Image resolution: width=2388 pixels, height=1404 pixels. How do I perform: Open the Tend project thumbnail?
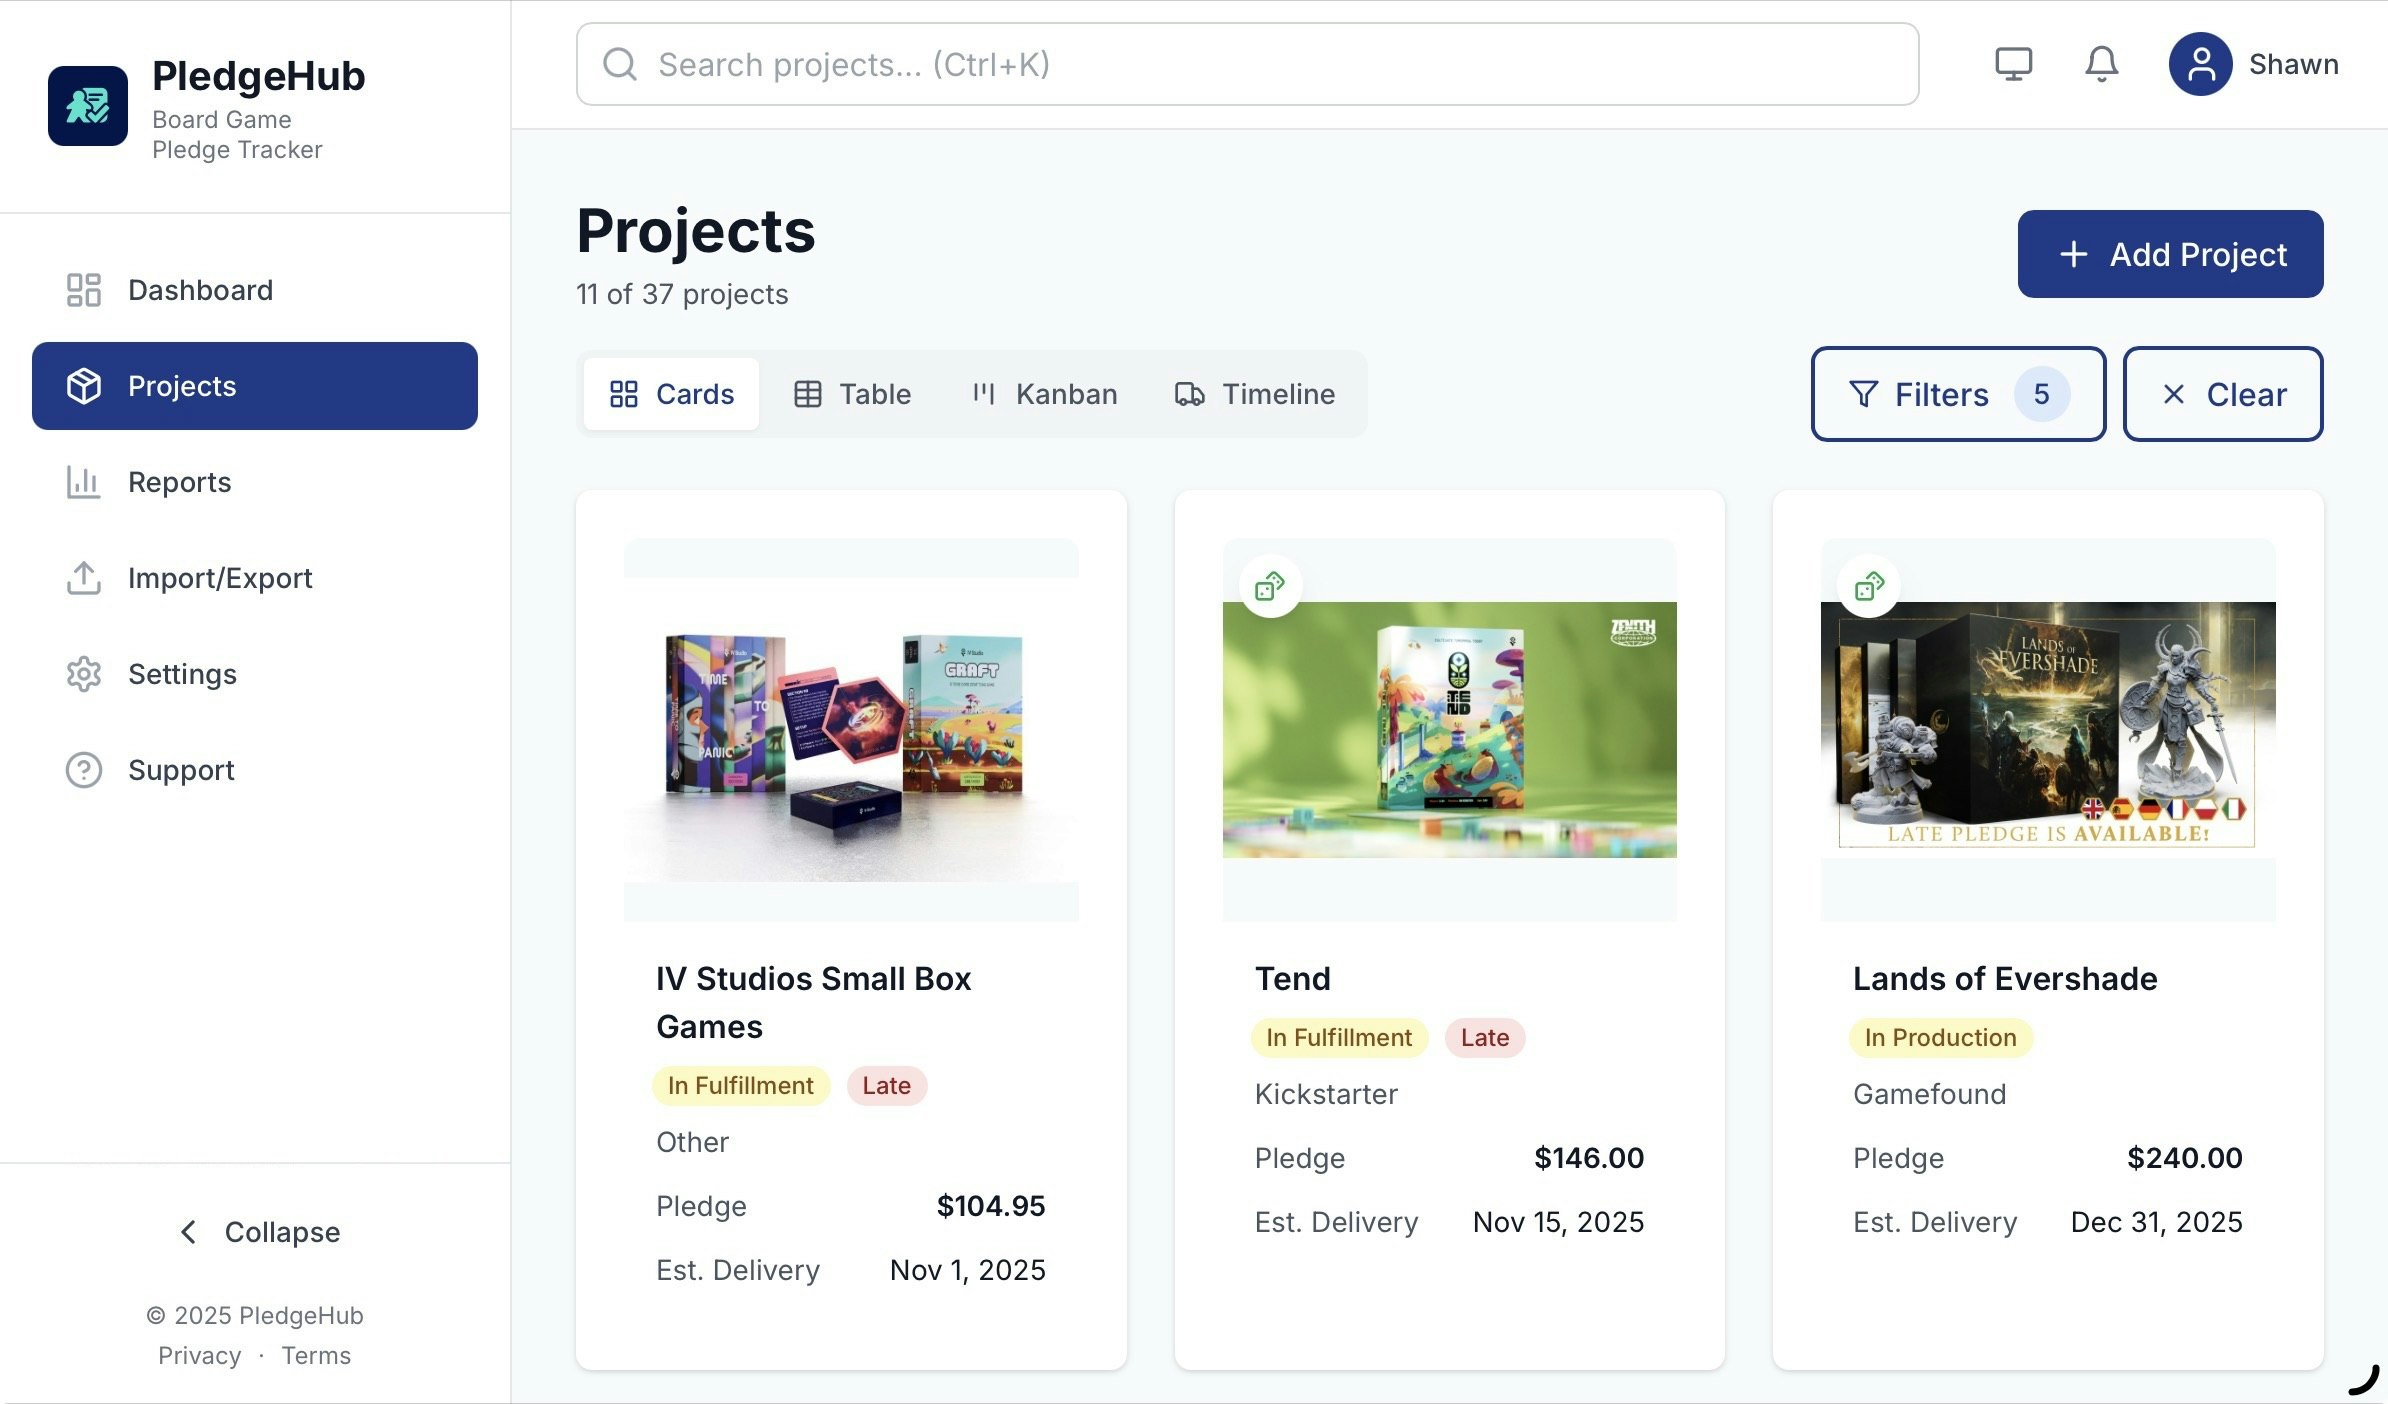pos(1449,729)
